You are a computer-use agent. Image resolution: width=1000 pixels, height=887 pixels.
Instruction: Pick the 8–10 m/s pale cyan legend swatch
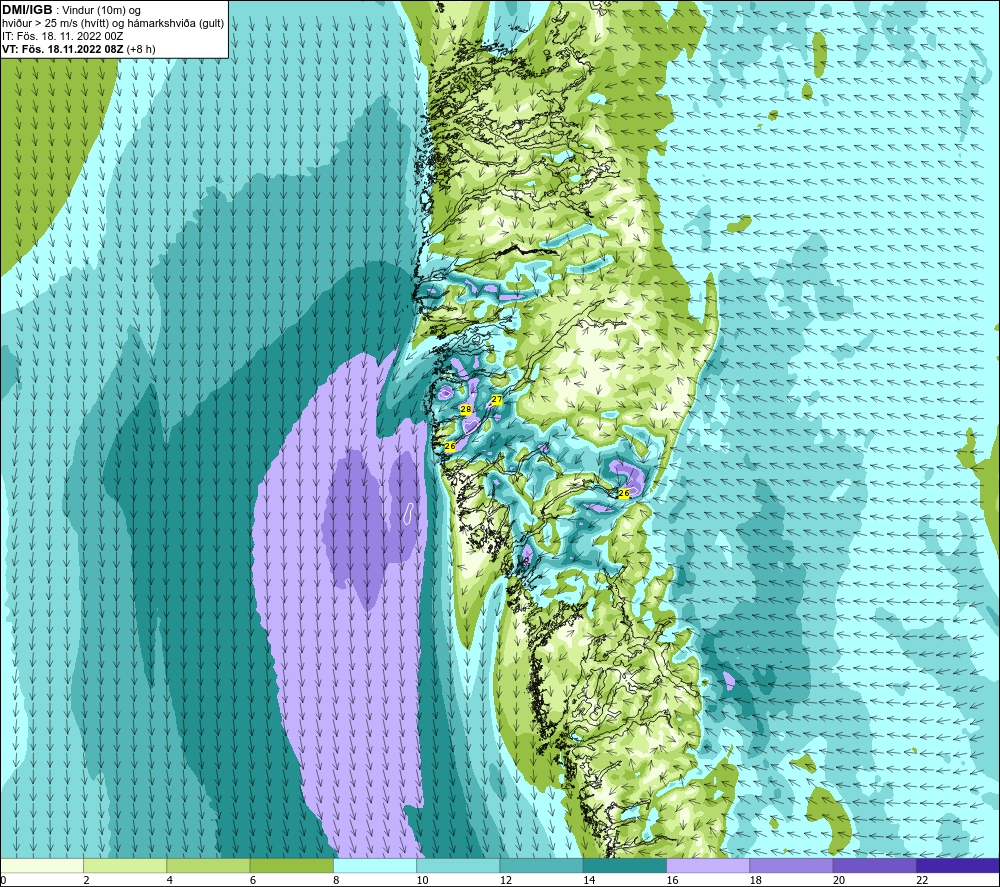pos(375,866)
